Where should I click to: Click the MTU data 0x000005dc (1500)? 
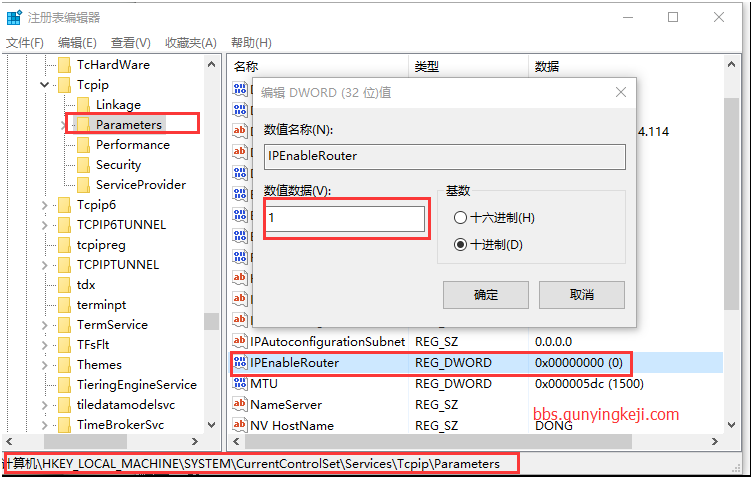pos(589,384)
